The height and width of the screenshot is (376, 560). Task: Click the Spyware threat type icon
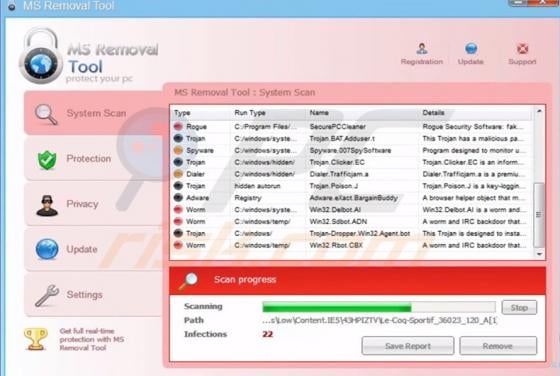[178, 150]
